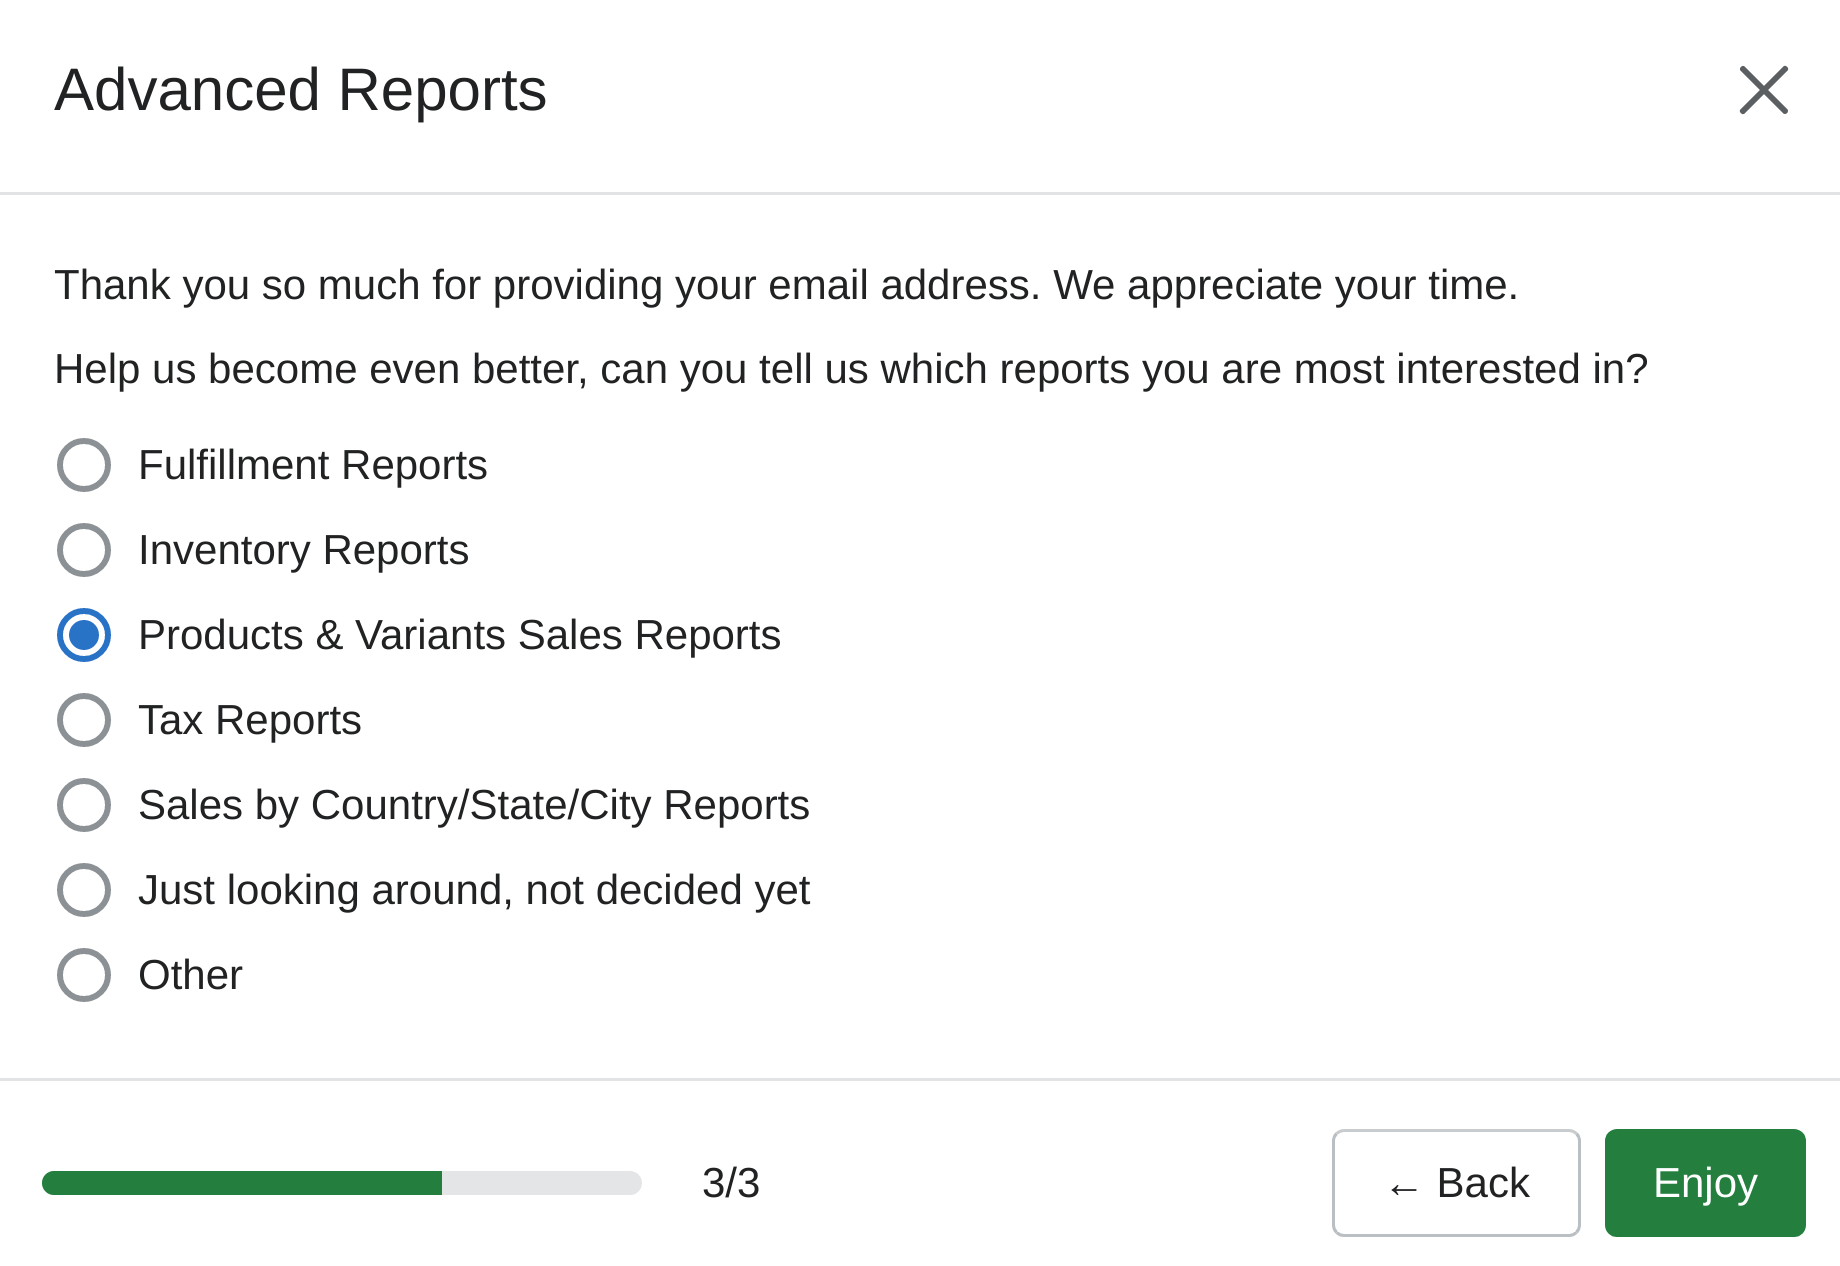
Task: Deselect Products & Variants Sales Reports radio
Action: pos(84,634)
